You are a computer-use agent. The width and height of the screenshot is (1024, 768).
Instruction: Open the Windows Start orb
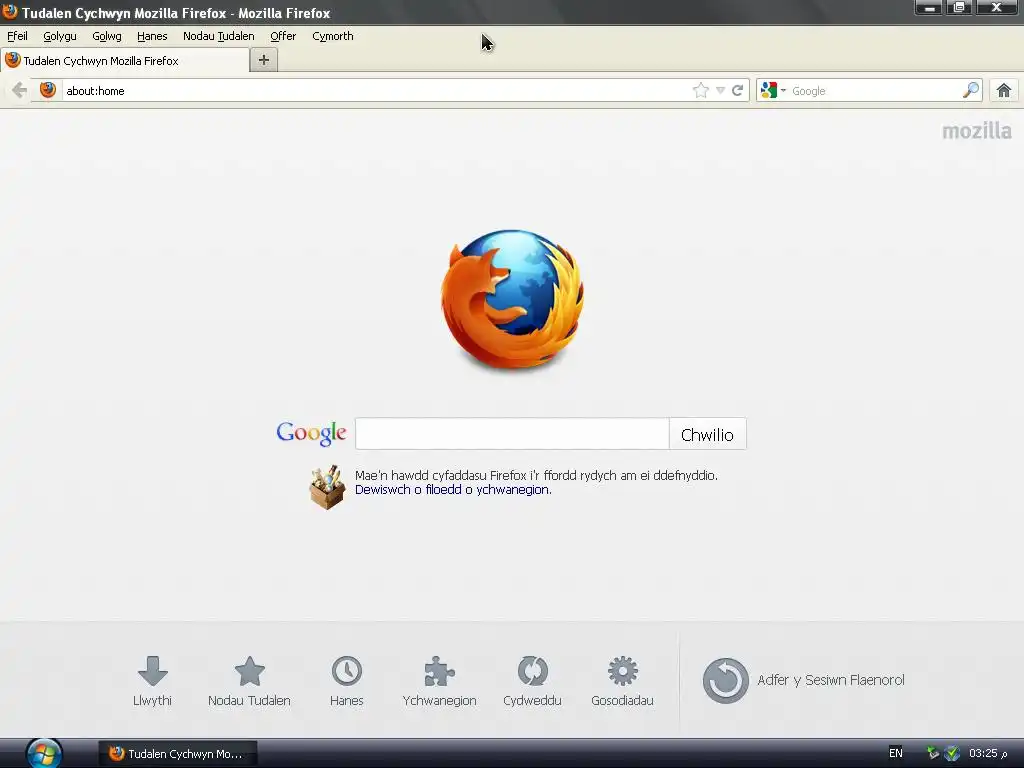[44, 754]
